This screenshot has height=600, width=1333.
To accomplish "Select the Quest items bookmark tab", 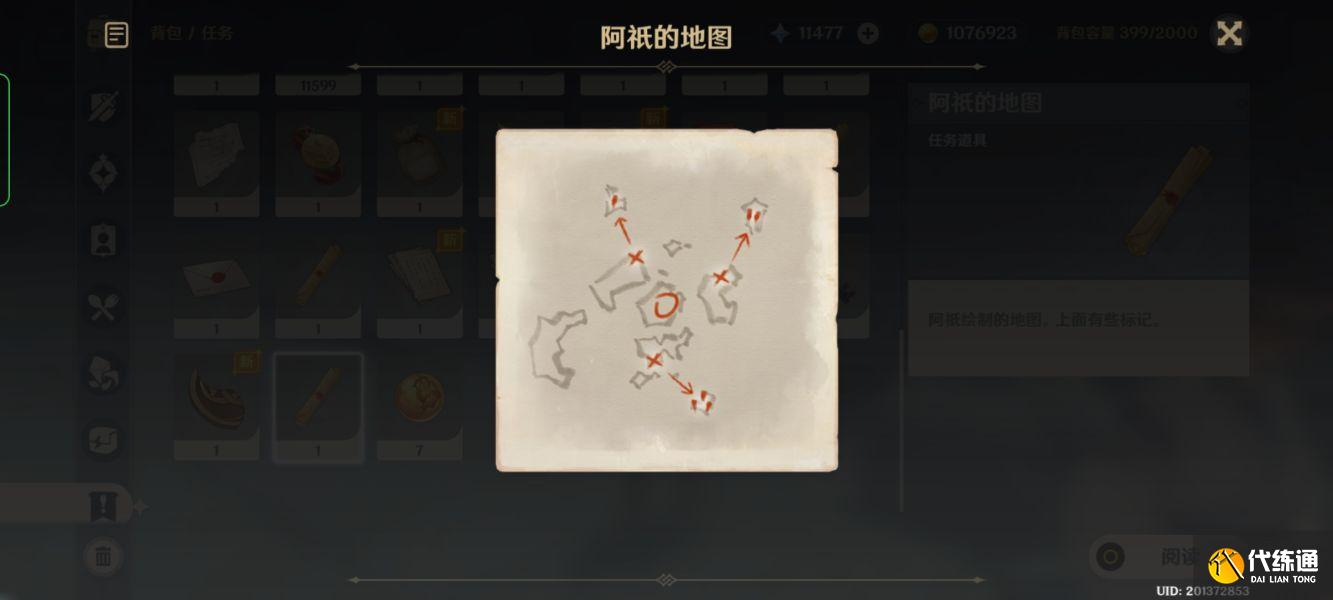I will coord(104,507).
